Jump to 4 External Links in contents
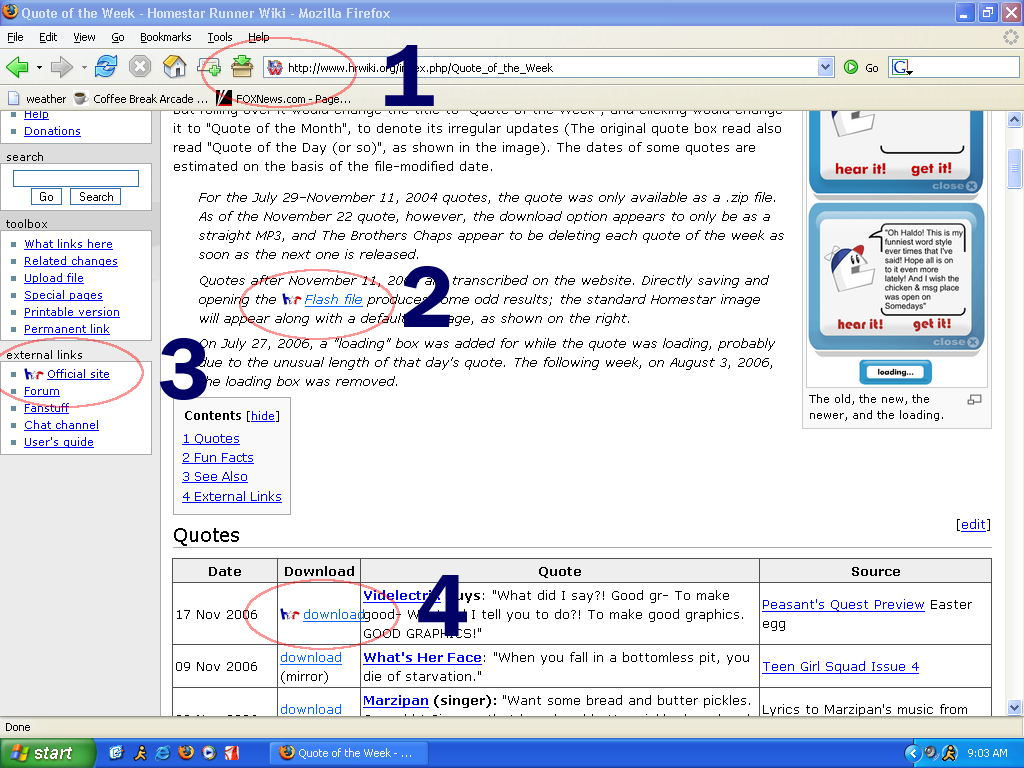Screen dimensions: 1024x768 [x=232, y=496]
